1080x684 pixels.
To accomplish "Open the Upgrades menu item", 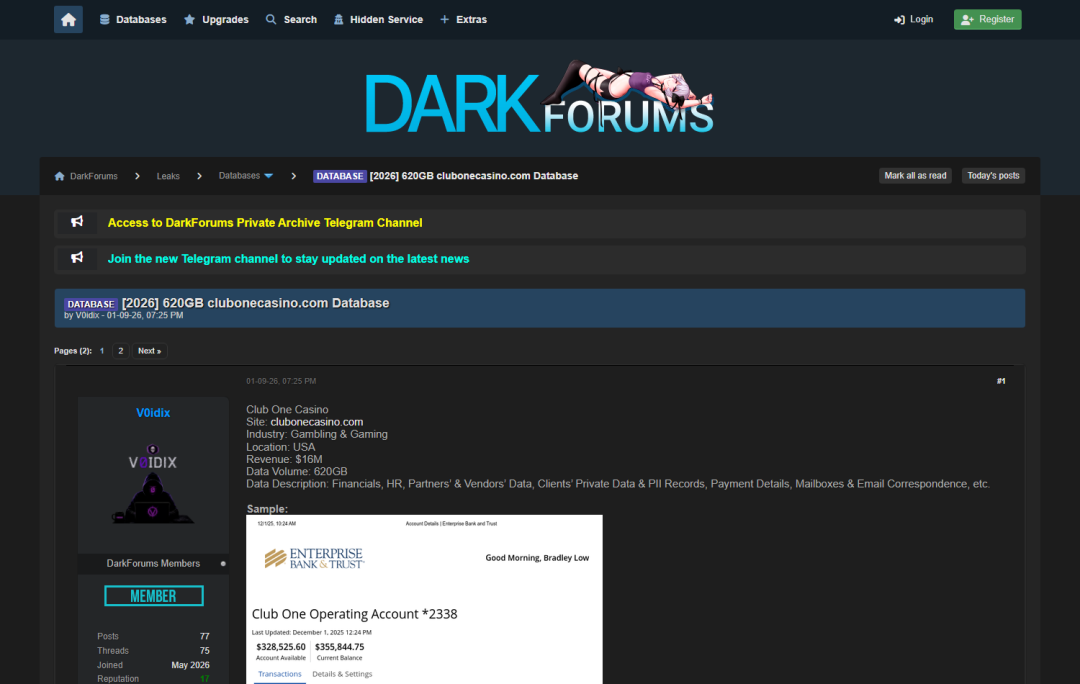I will coord(216,19).
